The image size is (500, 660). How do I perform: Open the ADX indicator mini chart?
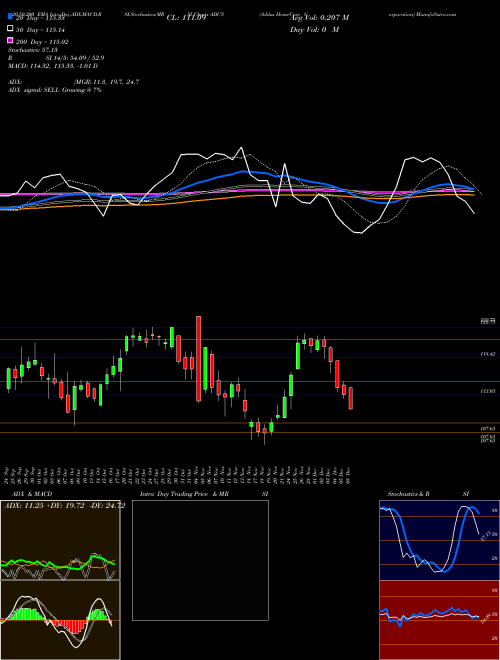[60, 540]
